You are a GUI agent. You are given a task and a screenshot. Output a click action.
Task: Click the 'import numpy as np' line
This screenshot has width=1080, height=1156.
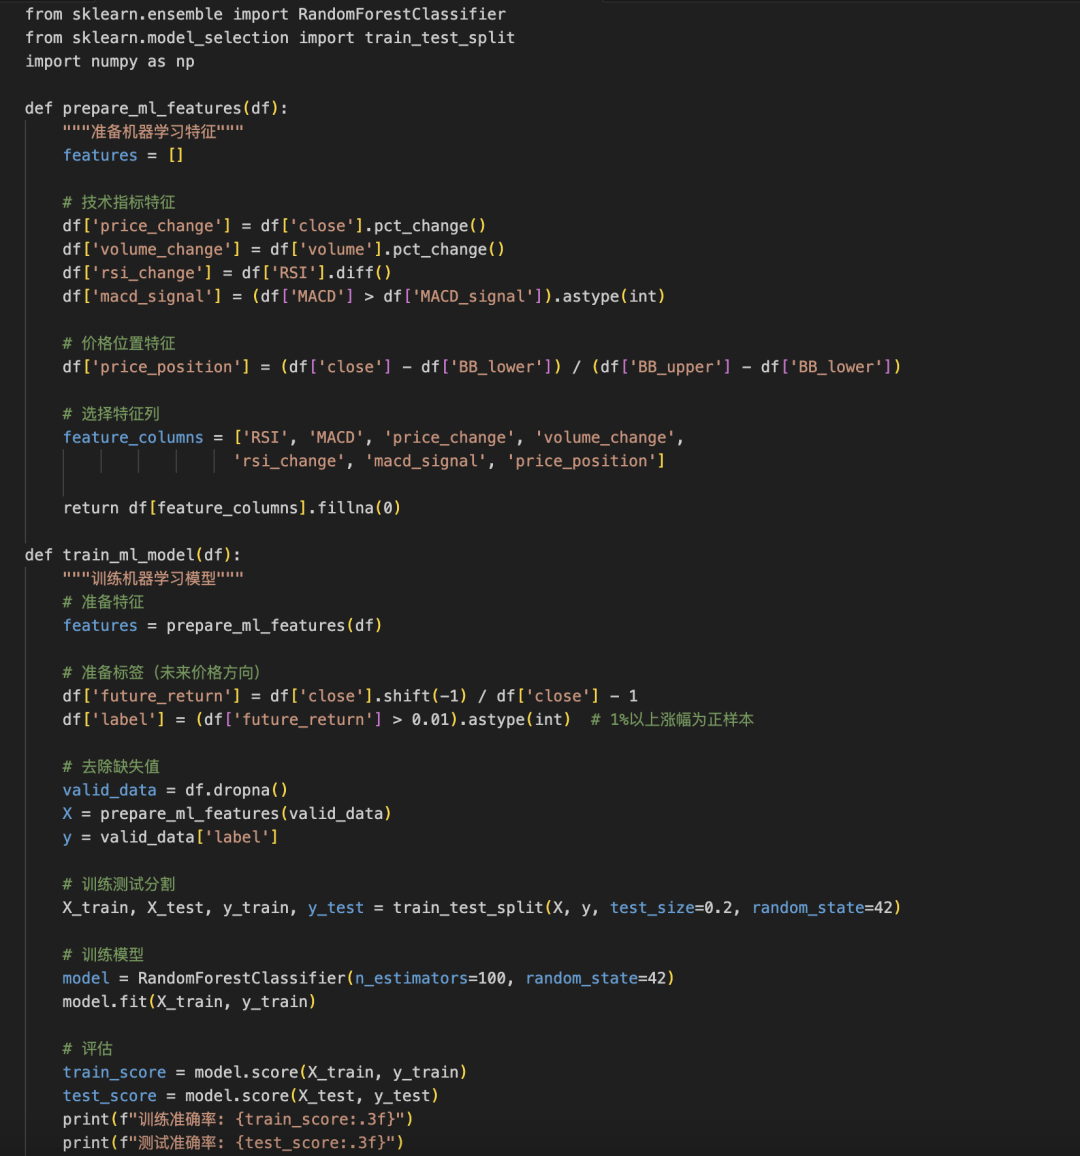click(110, 61)
